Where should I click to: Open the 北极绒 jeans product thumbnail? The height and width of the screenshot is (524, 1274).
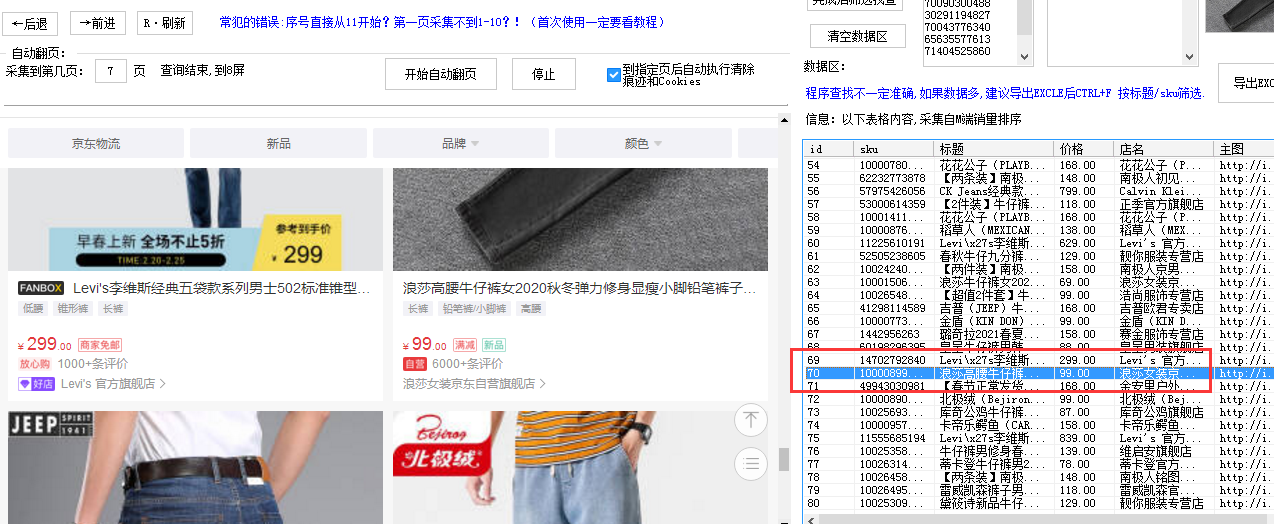pyautogui.click(x=580, y=467)
